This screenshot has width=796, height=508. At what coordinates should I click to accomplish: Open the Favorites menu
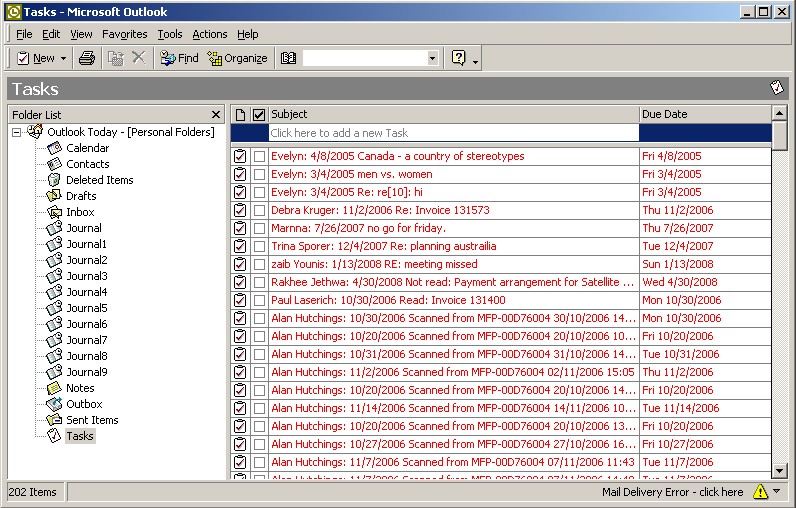(x=124, y=34)
